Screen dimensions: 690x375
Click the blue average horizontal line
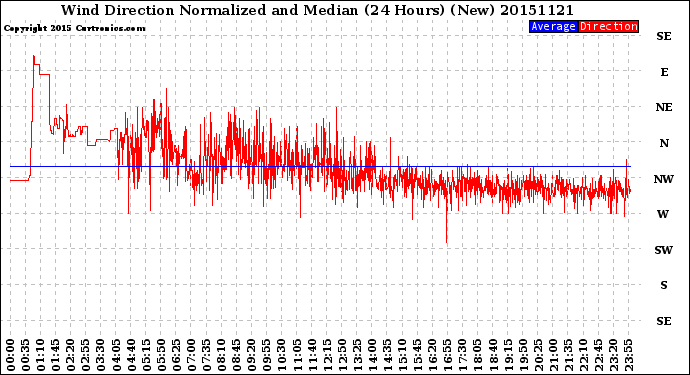click(x=320, y=166)
